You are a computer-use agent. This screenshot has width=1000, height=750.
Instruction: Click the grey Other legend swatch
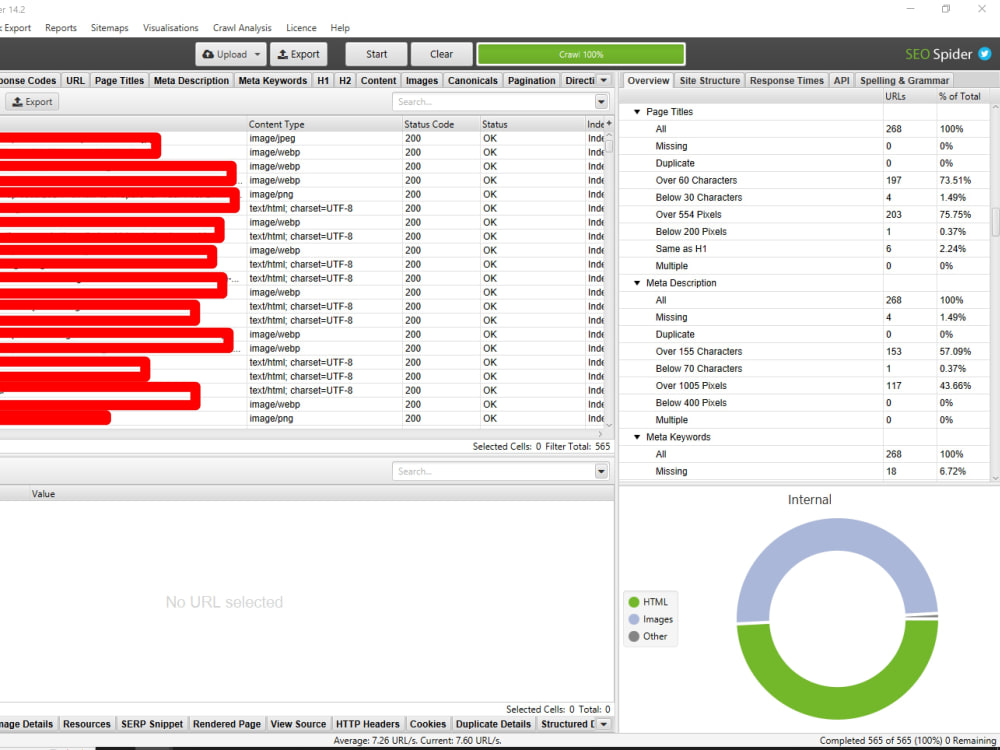tap(633, 636)
